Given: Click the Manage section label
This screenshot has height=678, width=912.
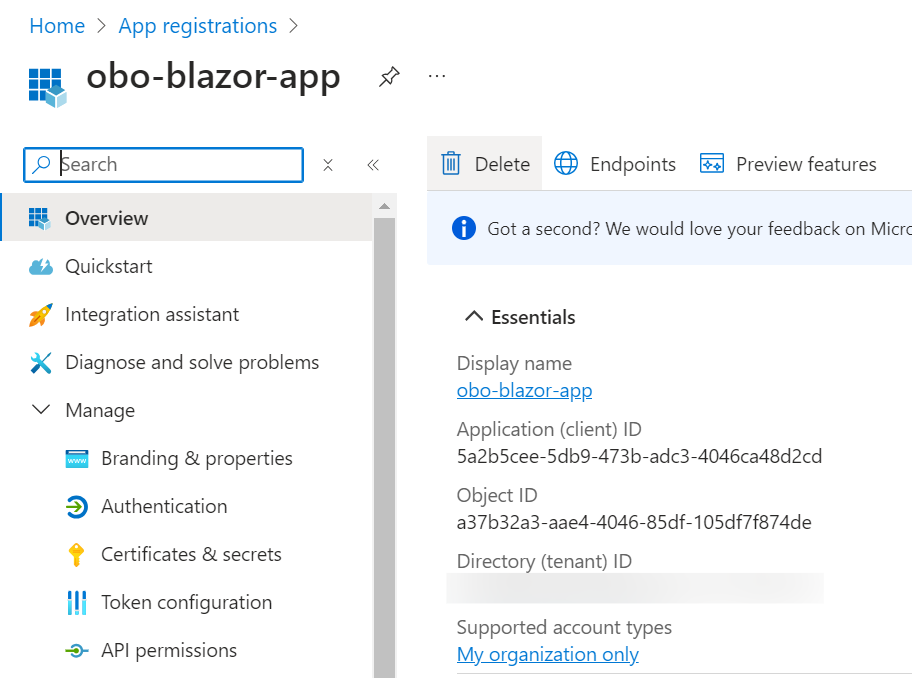Looking at the screenshot, I should click(x=100, y=411).
